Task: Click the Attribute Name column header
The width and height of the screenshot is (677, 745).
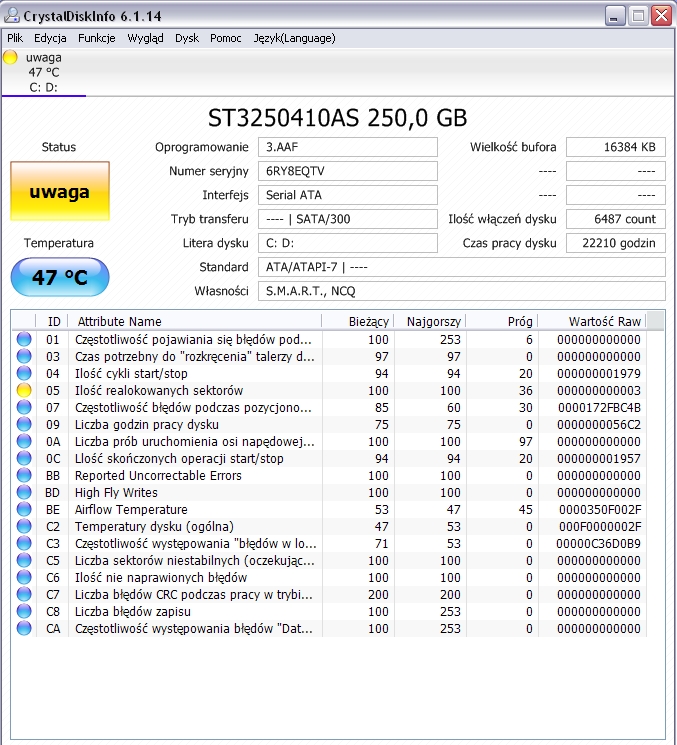Action: pyautogui.click(x=195, y=322)
